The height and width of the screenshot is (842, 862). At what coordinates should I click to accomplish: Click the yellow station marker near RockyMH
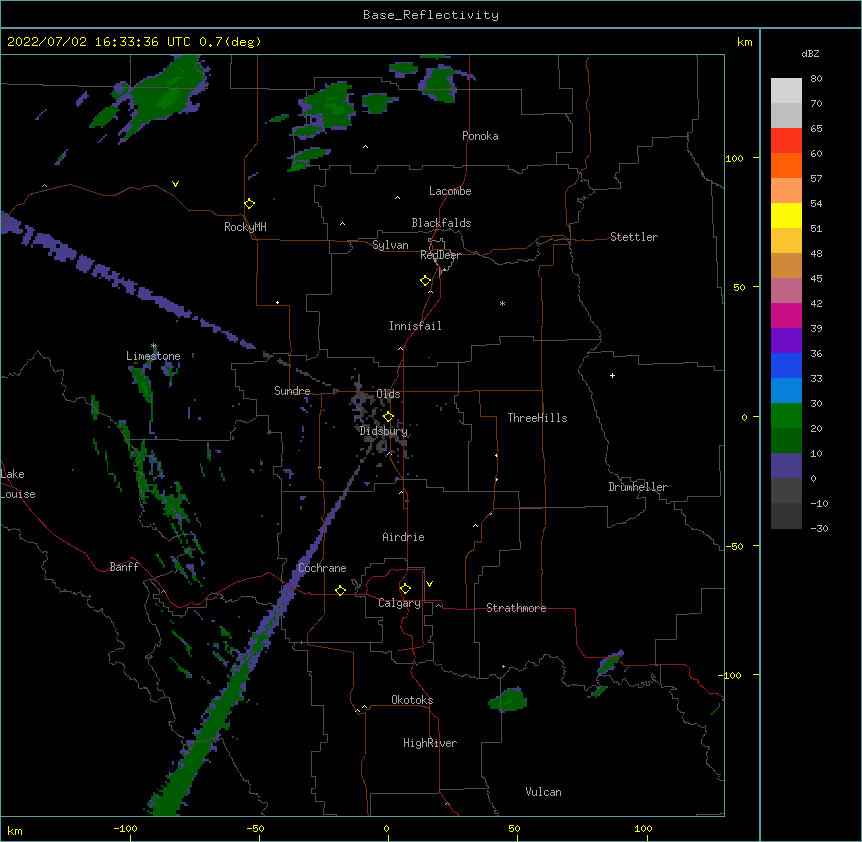tap(250, 204)
